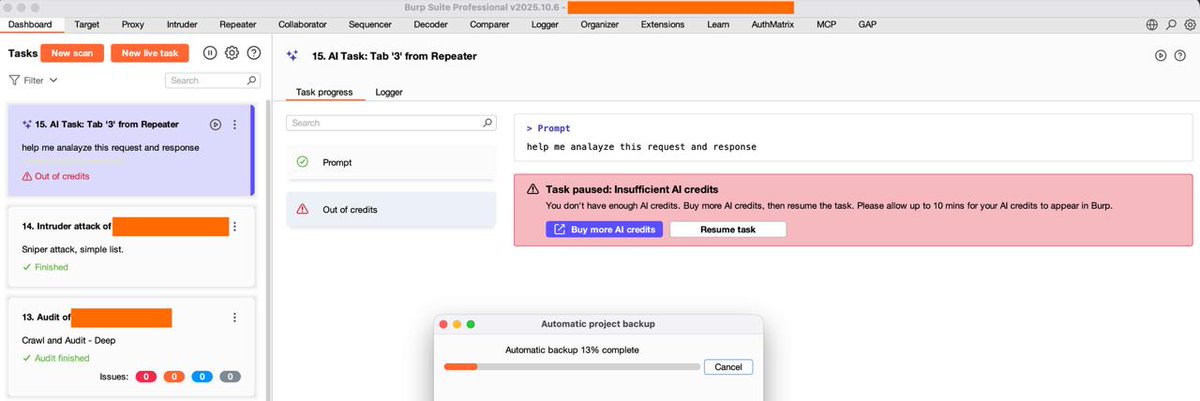The image size is (1200, 401).
Task: Click the green check icon next to Prompt step
Action: (302, 161)
